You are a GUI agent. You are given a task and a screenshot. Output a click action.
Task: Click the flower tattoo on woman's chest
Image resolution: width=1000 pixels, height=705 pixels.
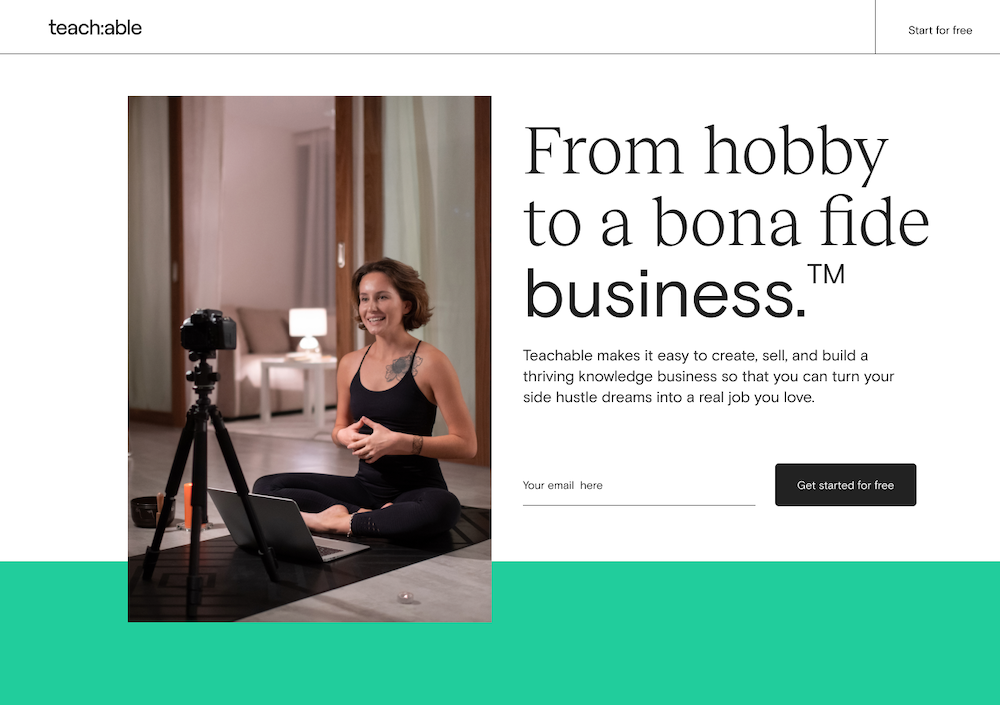coord(402,367)
